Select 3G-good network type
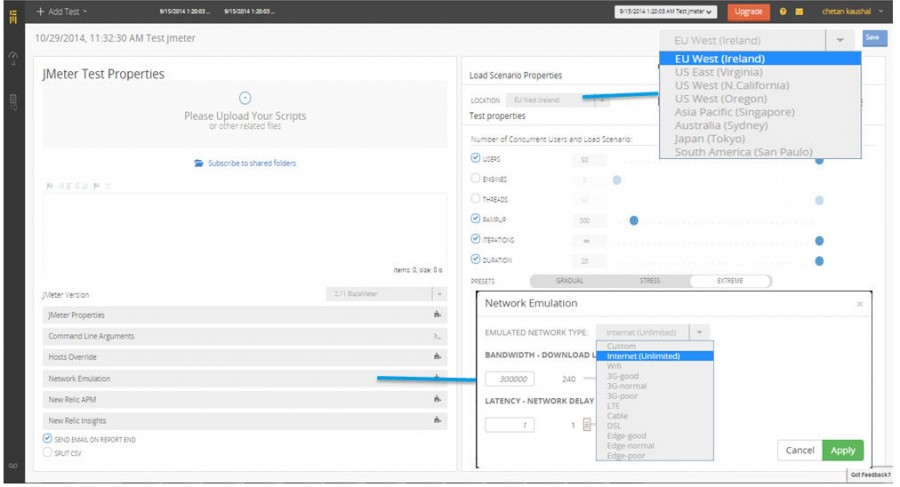The image size is (900, 487). (654, 376)
